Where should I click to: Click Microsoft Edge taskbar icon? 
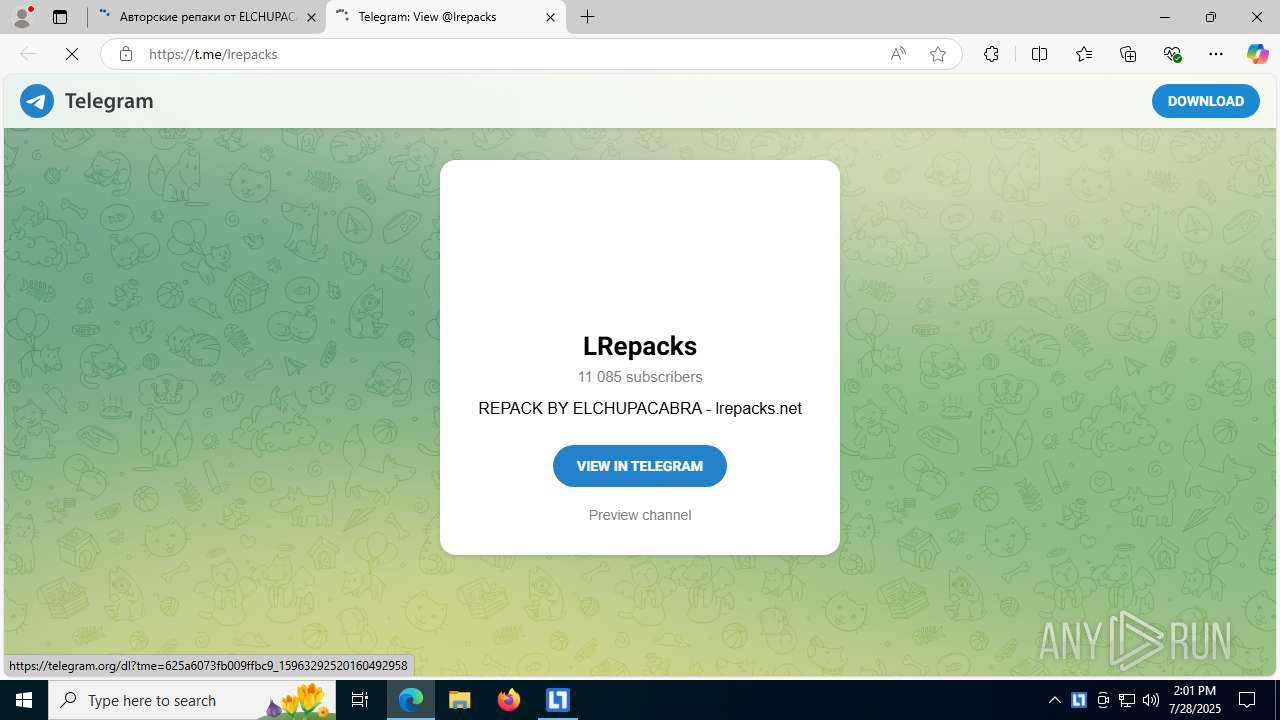(411, 700)
